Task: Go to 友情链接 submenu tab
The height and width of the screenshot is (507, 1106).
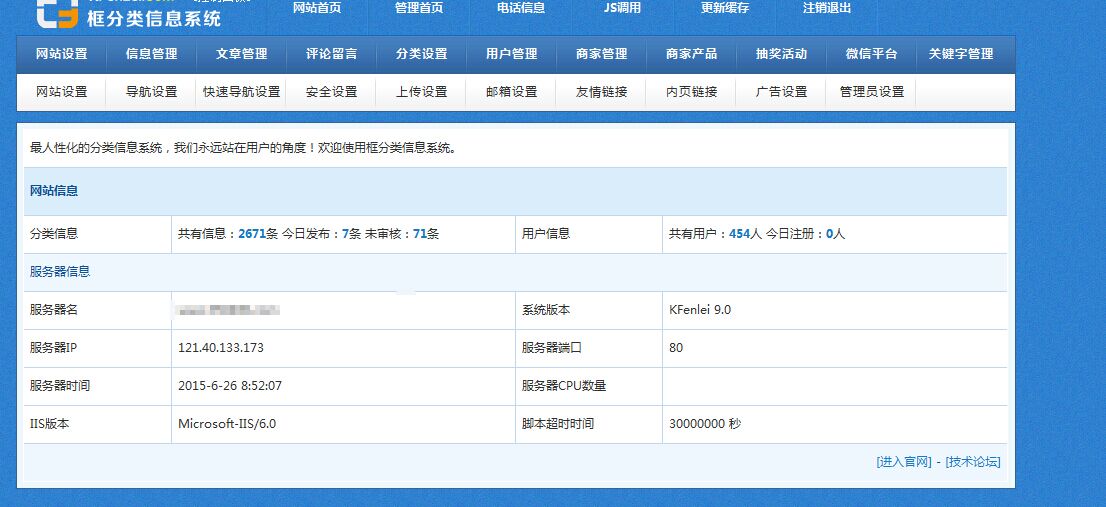Action: pos(601,92)
